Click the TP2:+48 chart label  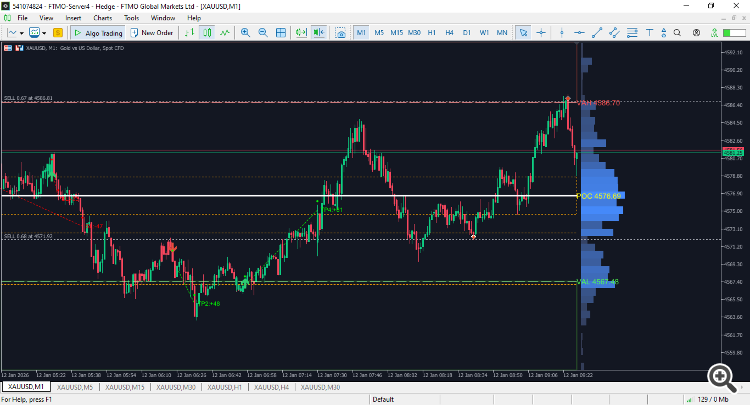pos(210,304)
